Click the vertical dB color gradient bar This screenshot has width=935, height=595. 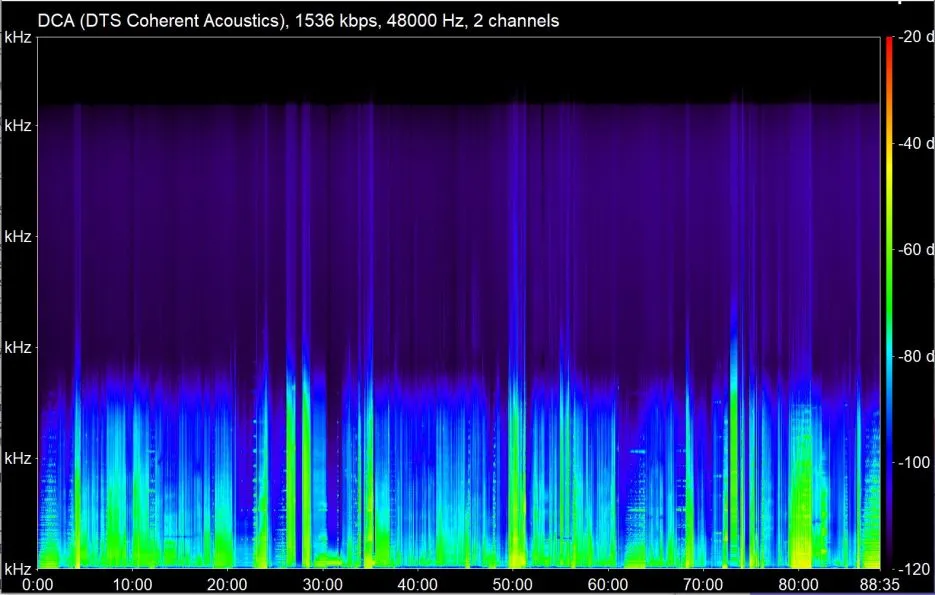coord(888,300)
